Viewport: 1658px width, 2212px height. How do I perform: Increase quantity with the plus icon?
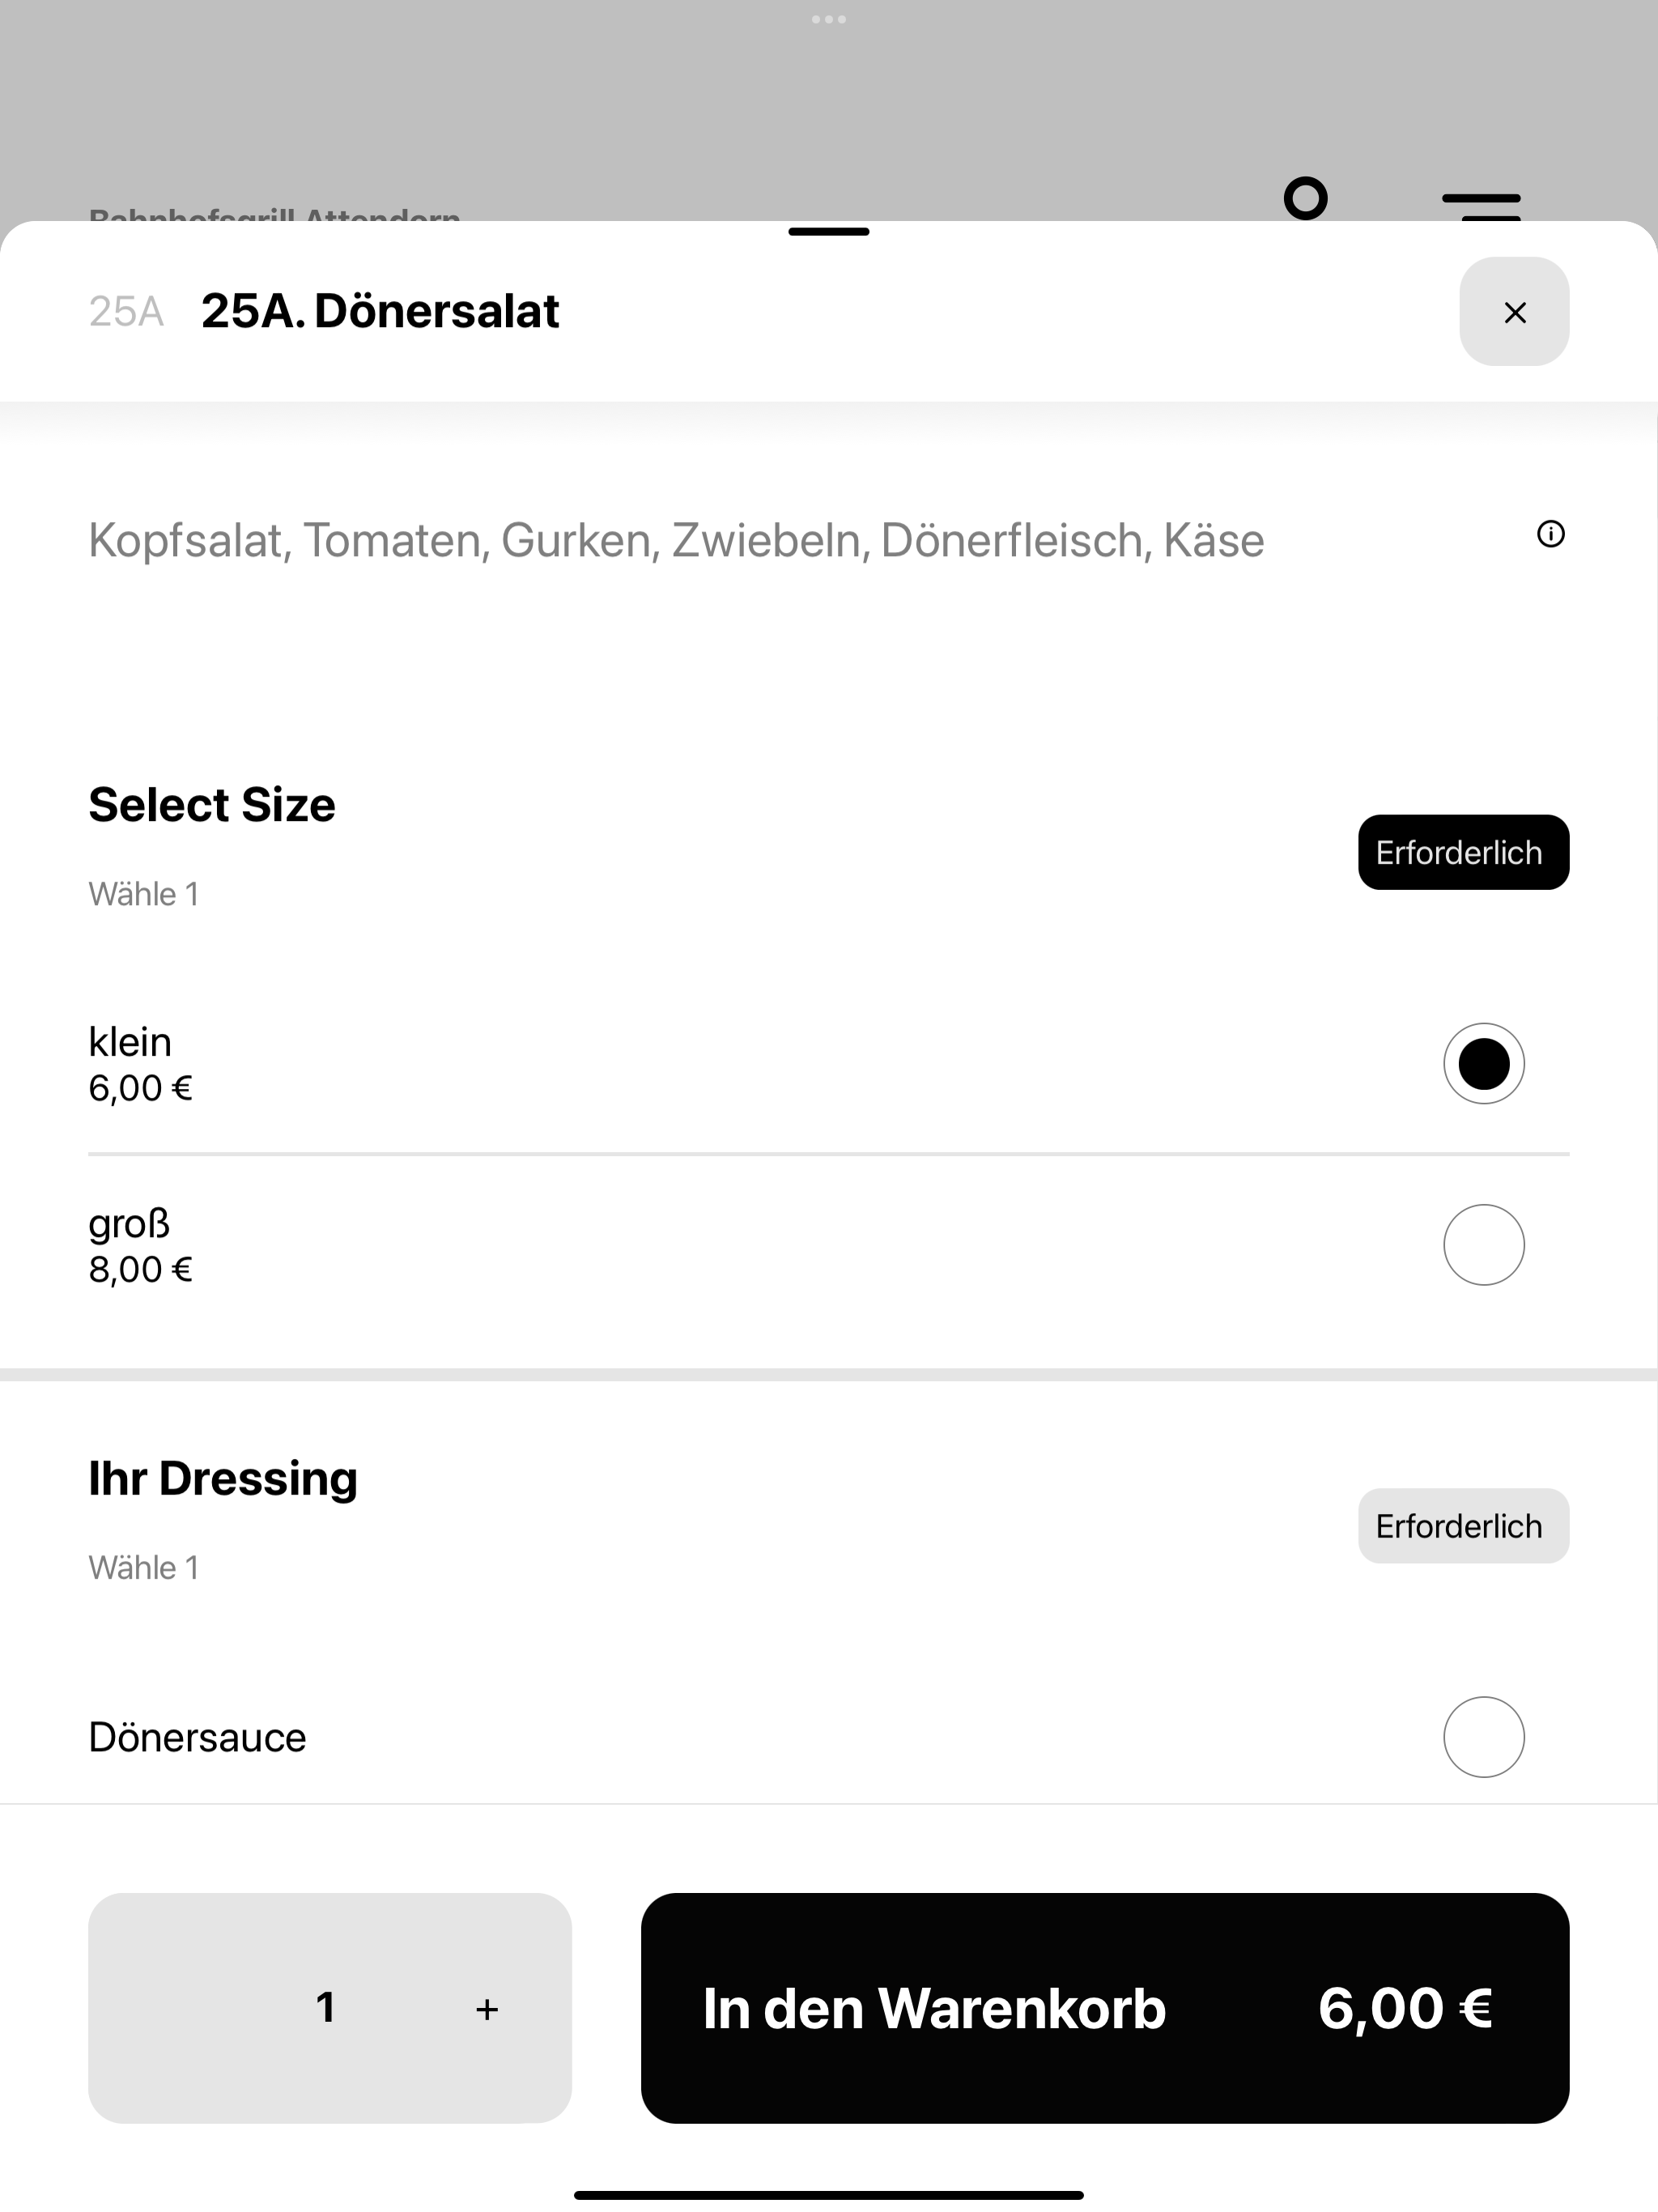487,2009
